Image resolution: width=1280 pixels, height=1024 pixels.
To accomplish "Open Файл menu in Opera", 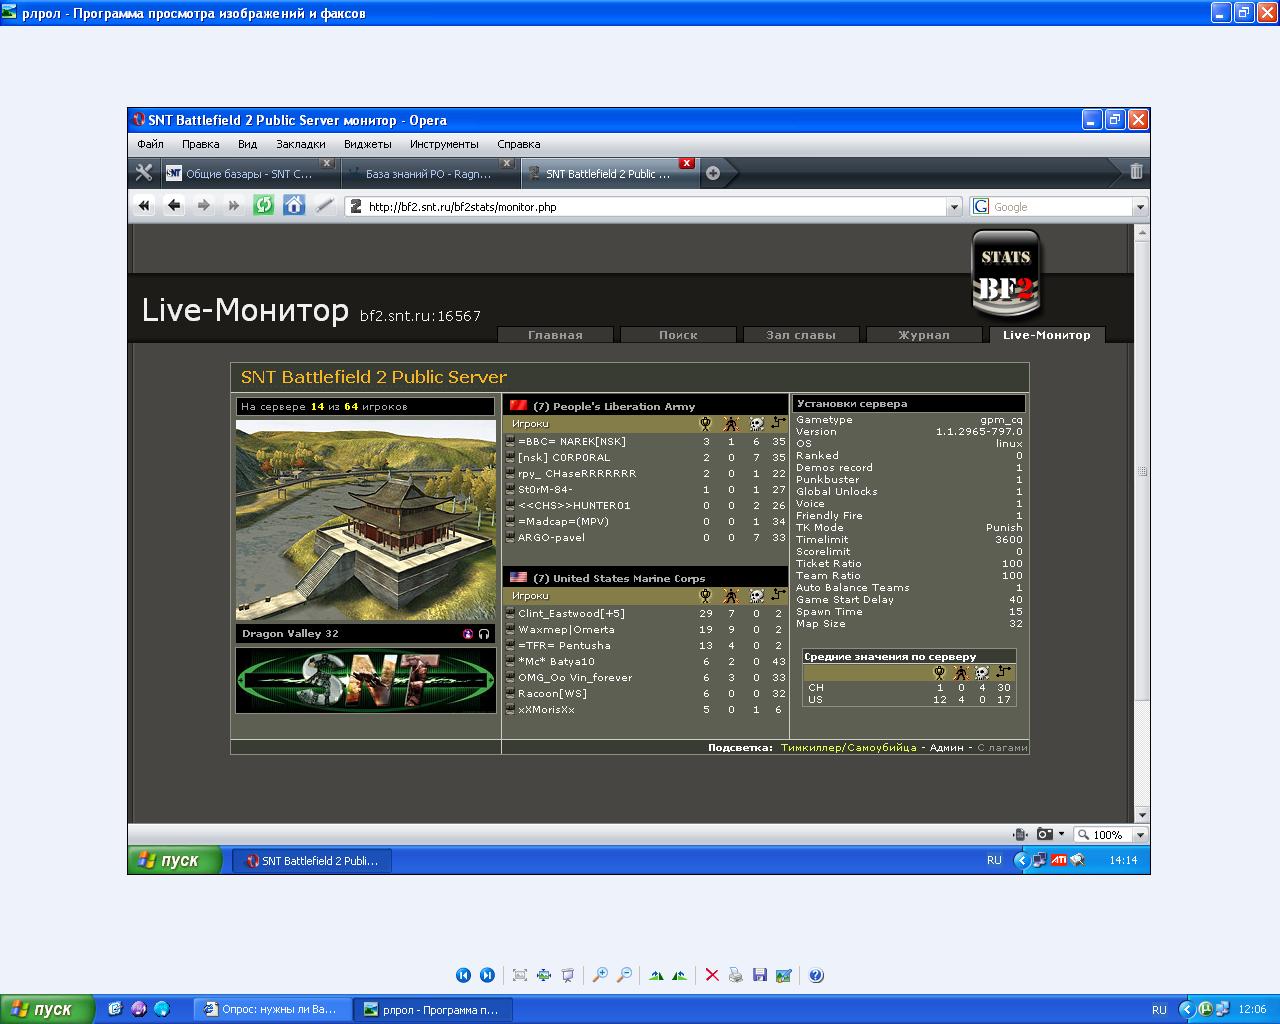I will [x=150, y=144].
